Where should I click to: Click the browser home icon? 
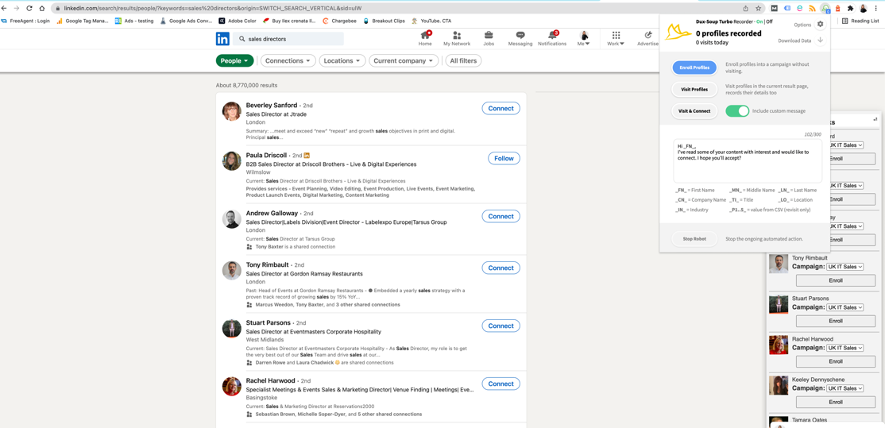point(42,8)
